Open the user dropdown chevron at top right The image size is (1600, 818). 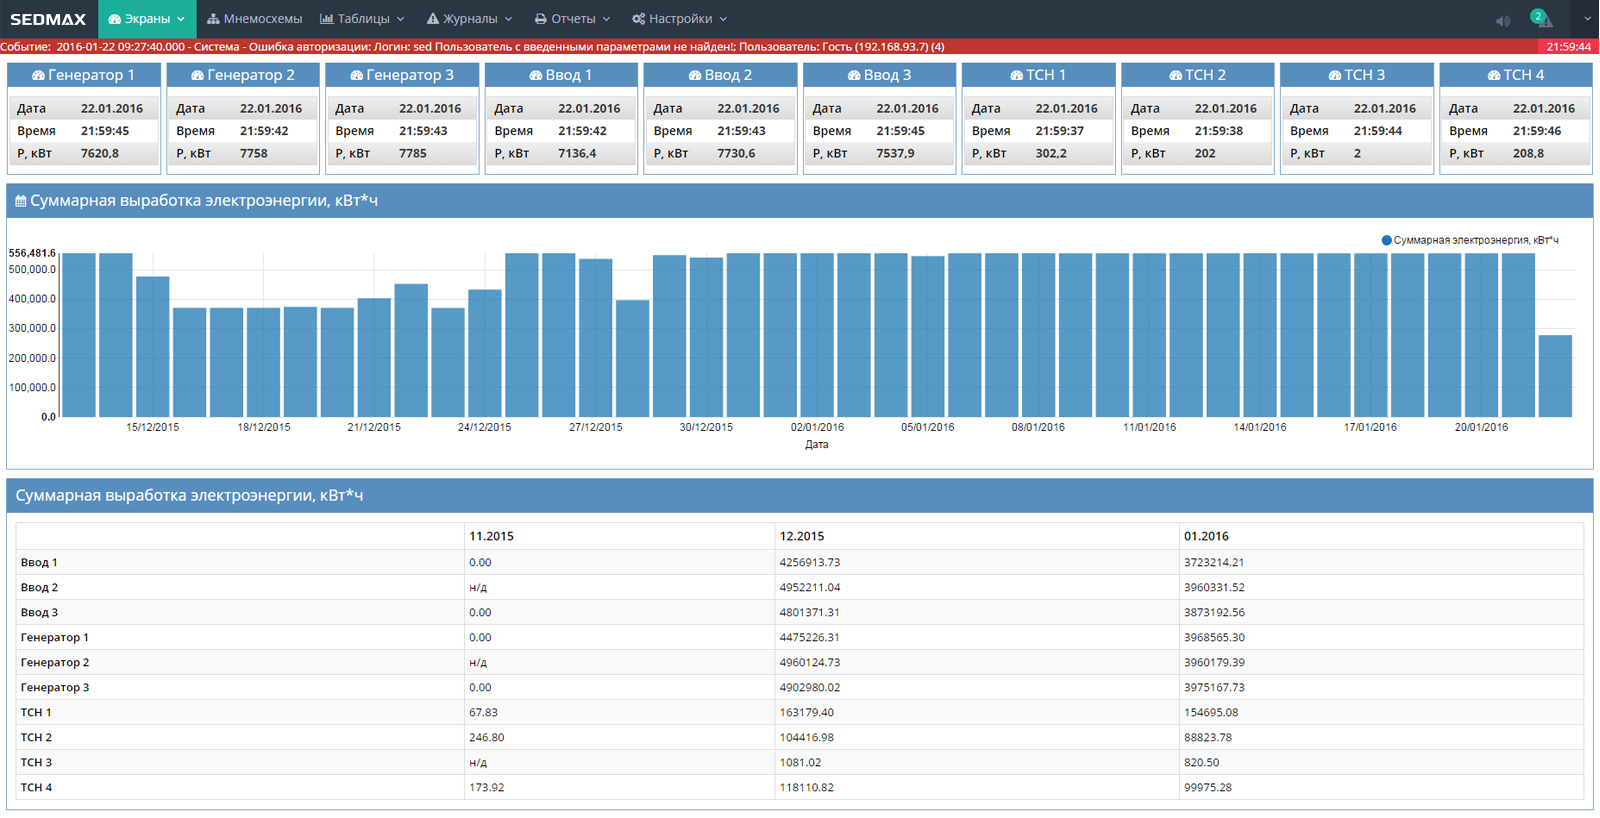(x=1586, y=19)
